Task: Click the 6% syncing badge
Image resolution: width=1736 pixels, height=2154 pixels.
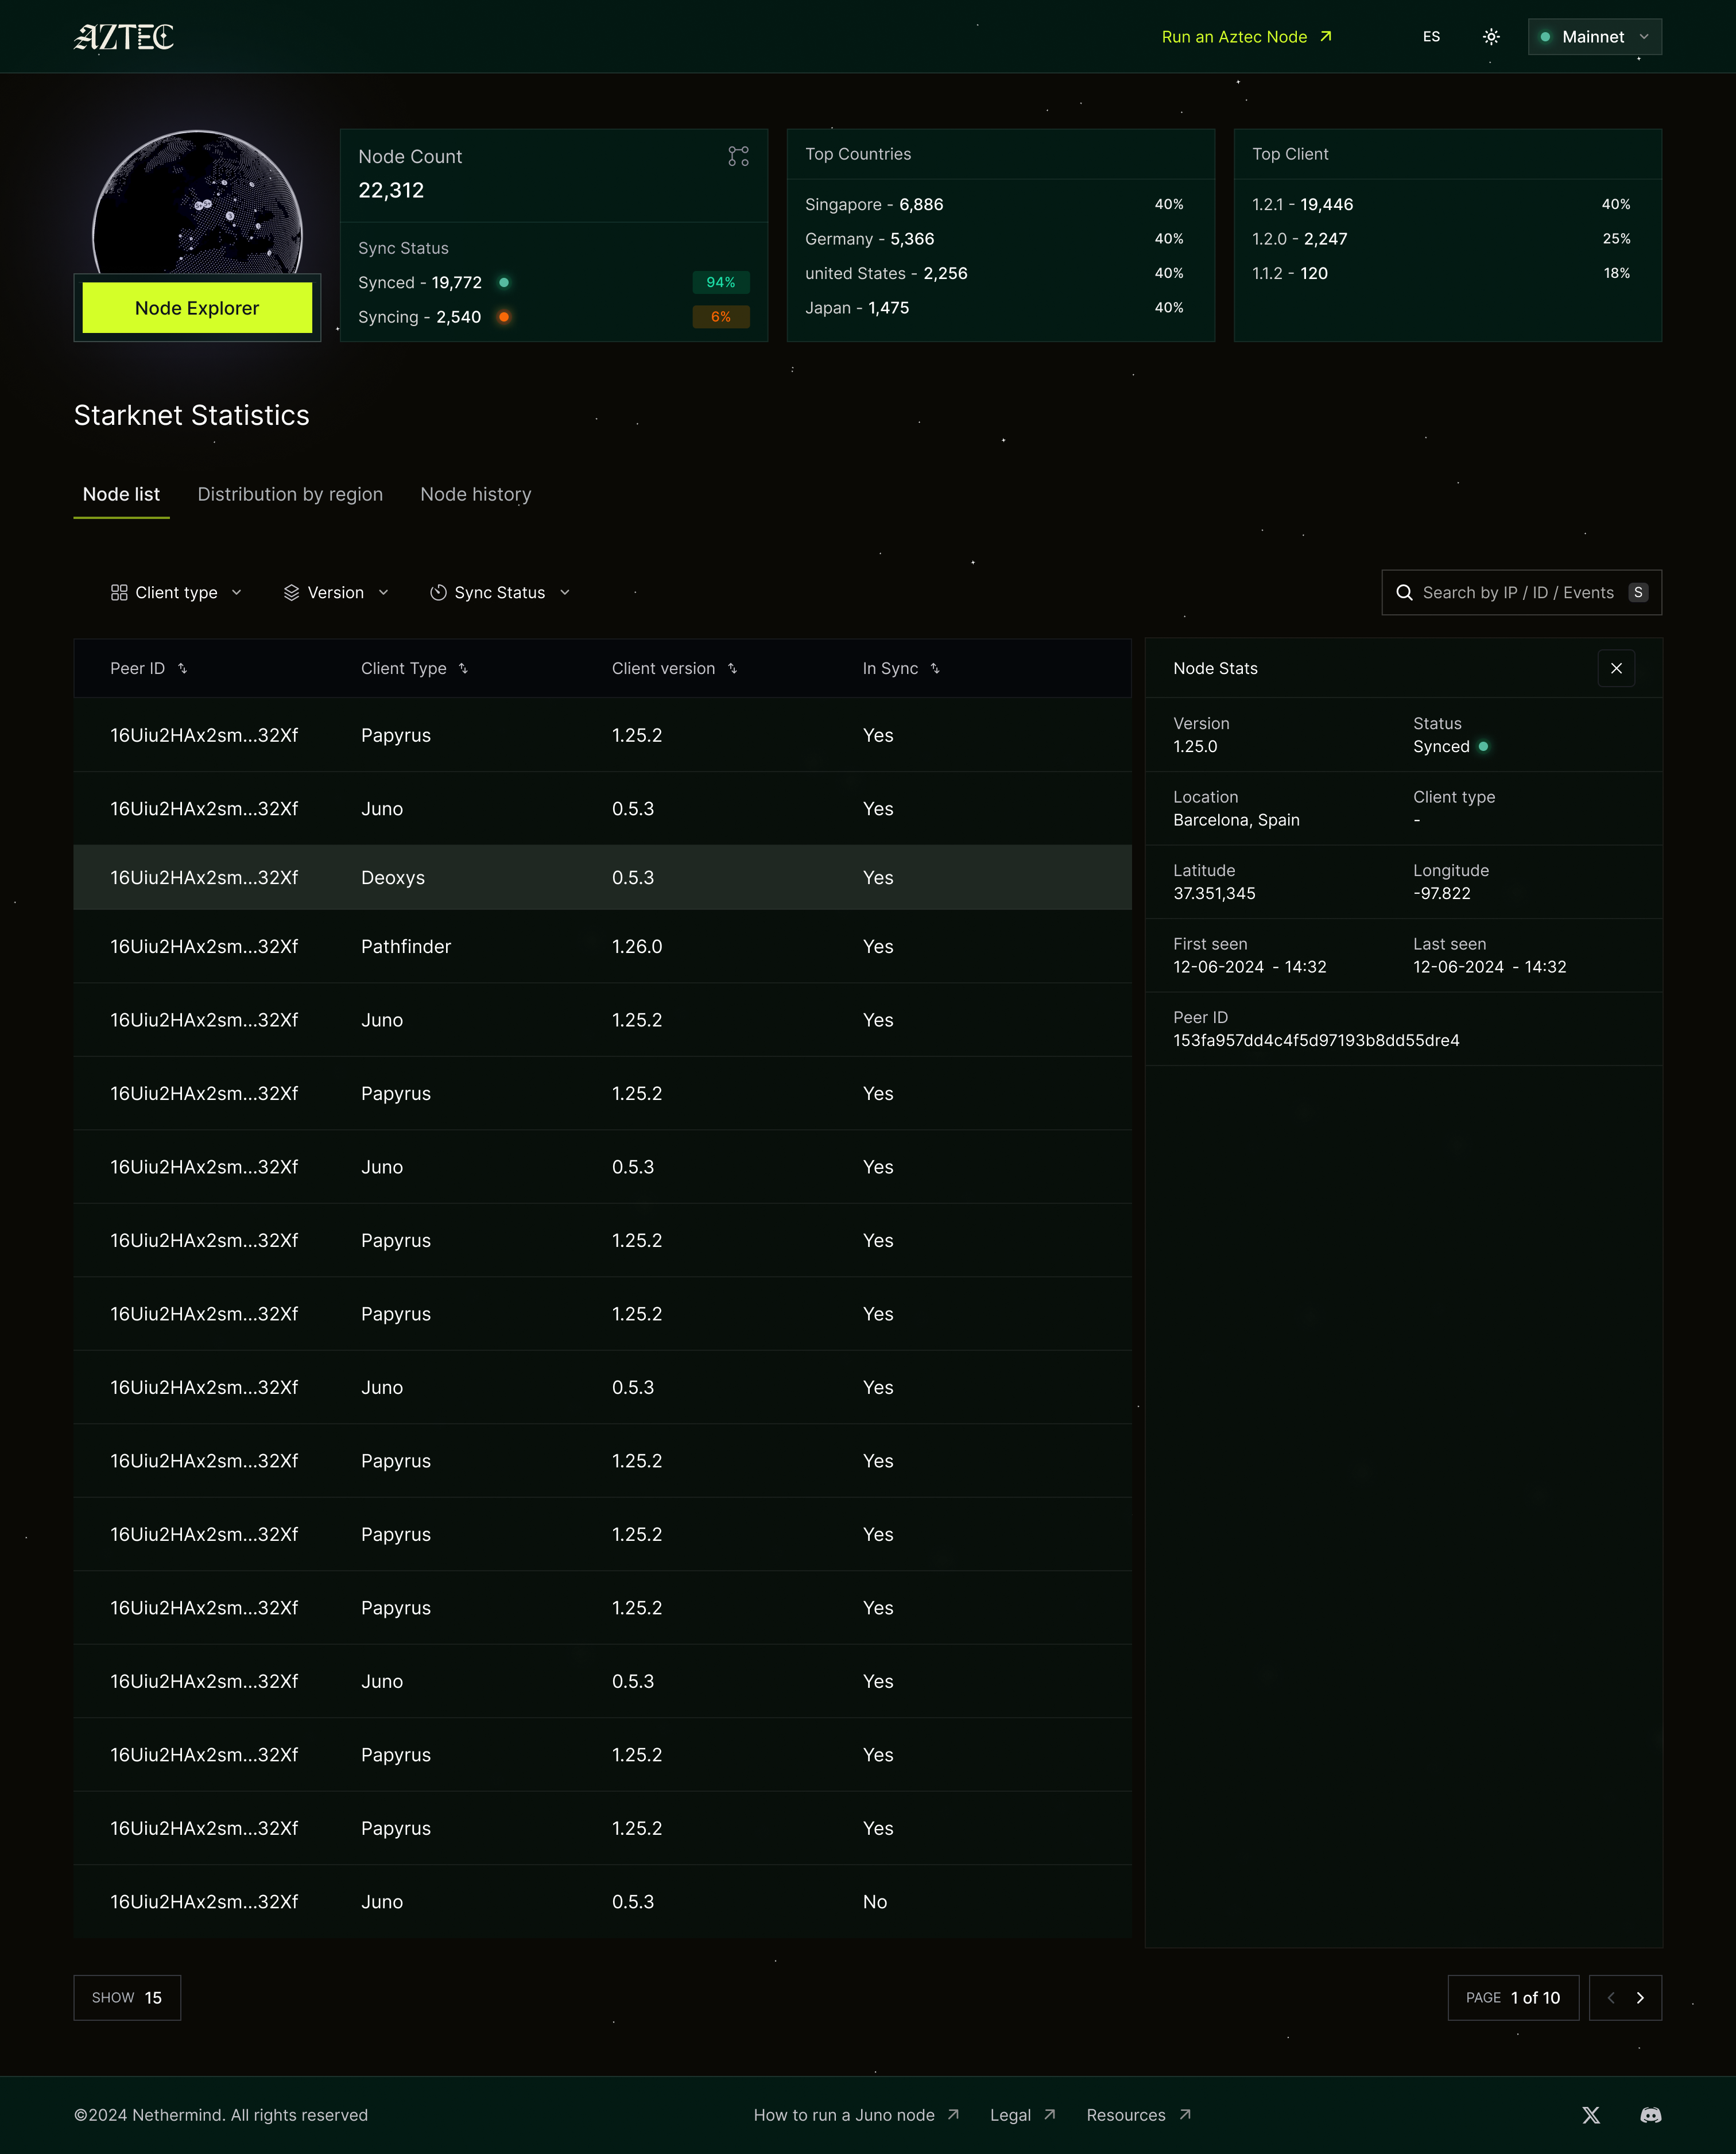Action: (721, 317)
